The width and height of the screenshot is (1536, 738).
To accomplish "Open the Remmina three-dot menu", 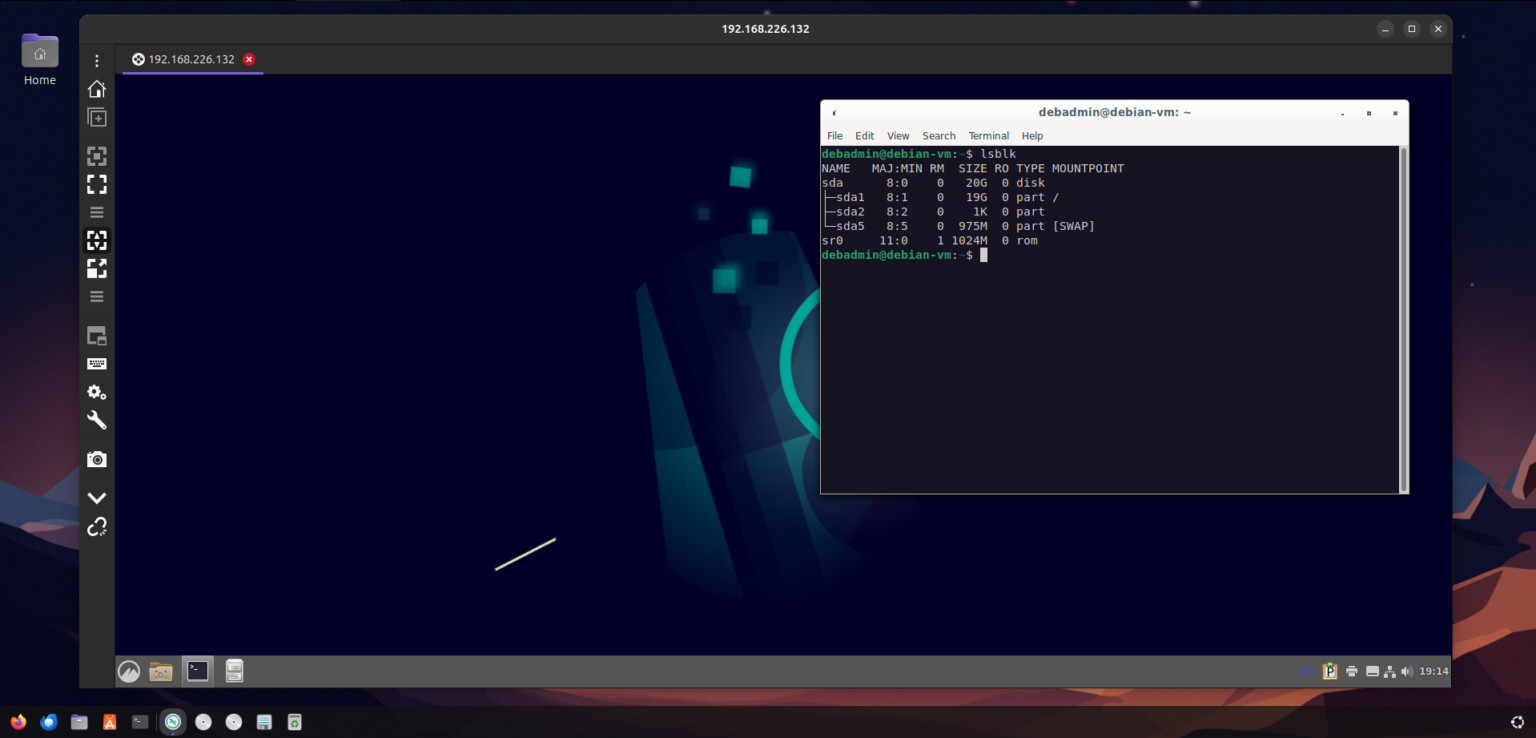I will tap(96, 60).
